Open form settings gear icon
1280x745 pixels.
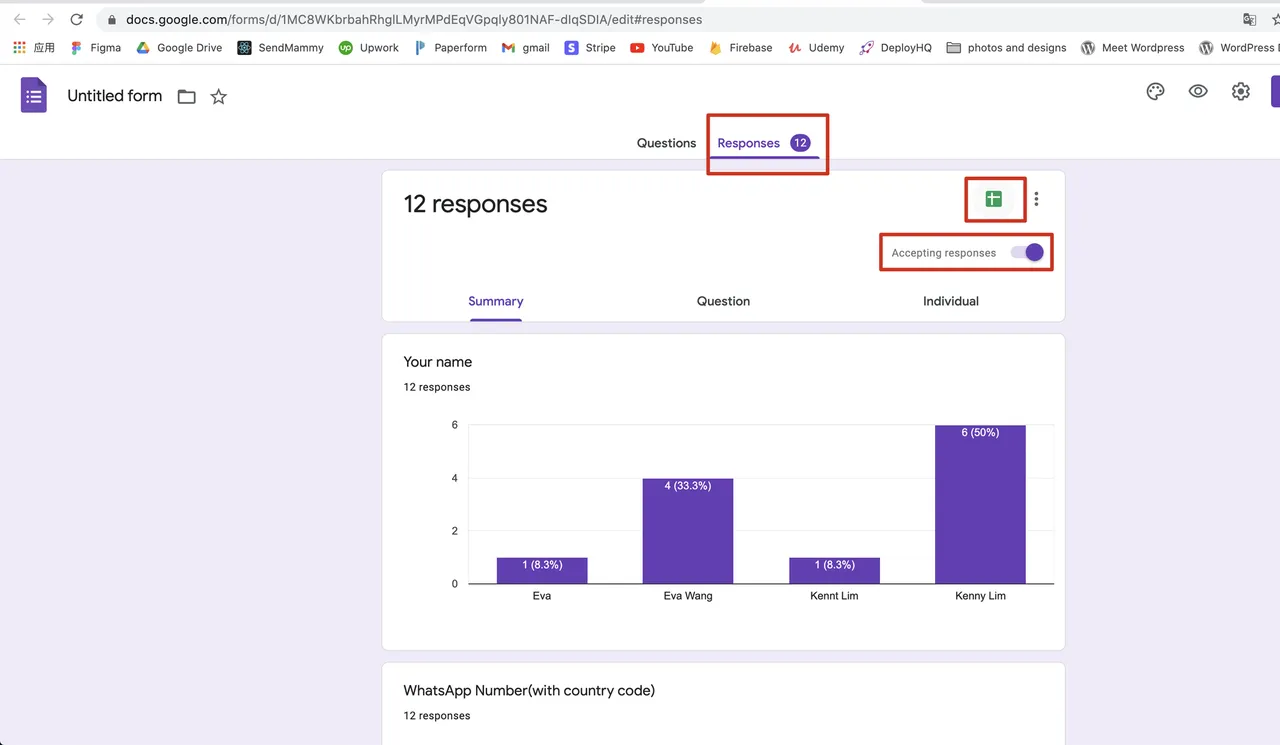(1241, 92)
